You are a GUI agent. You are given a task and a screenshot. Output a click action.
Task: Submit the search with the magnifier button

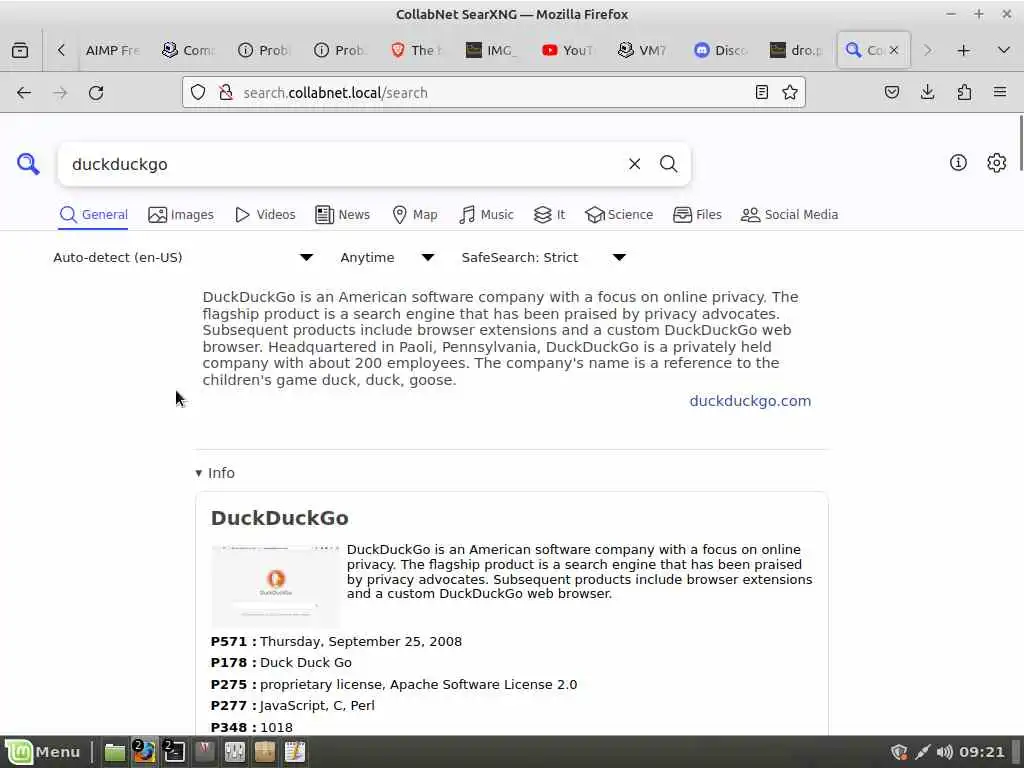(x=668, y=164)
